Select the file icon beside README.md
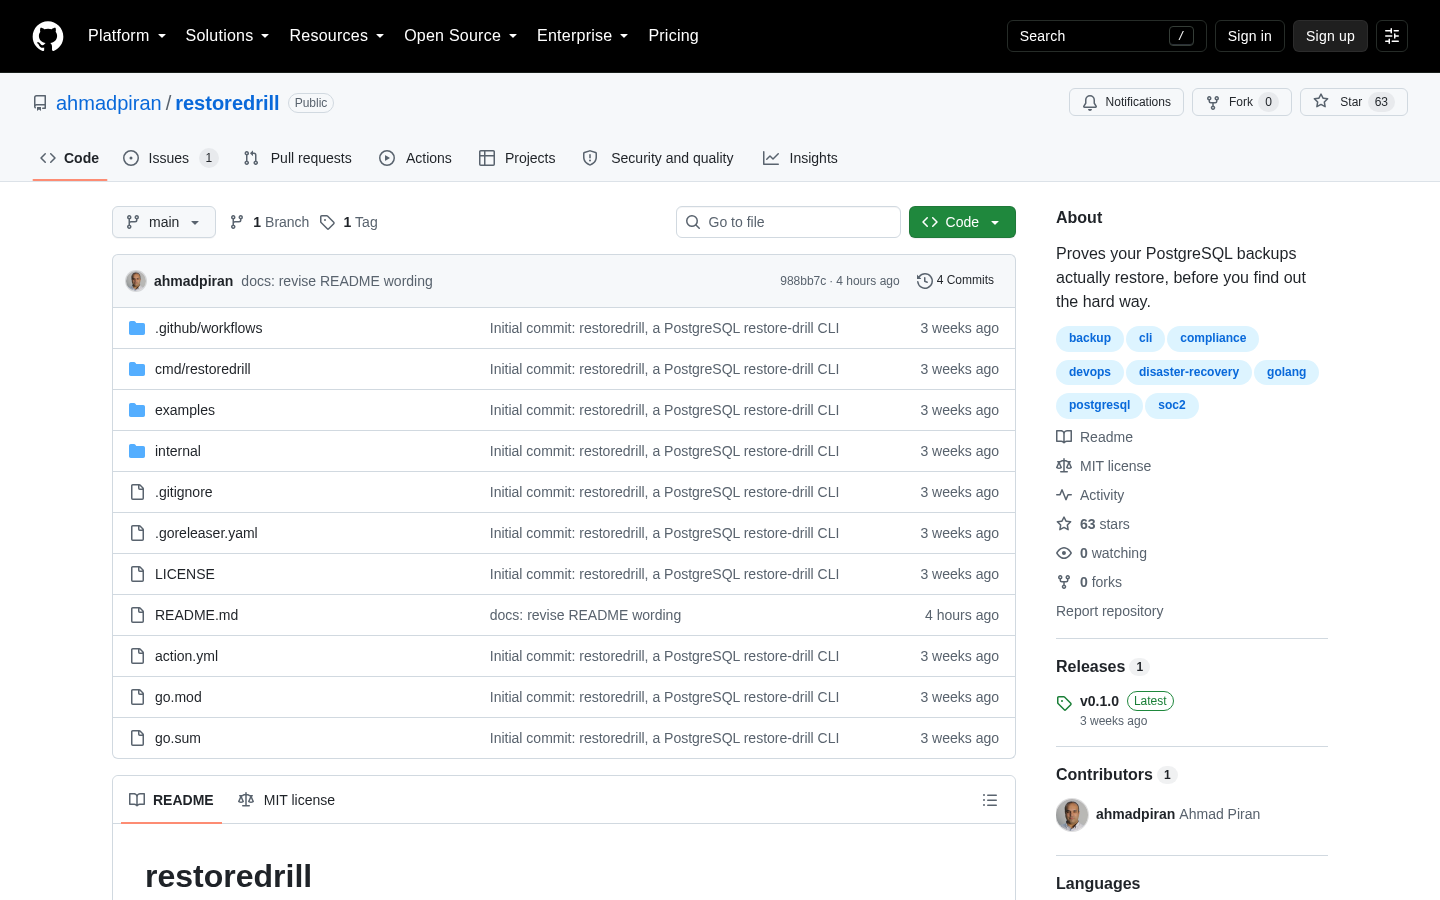The height and width of the screenshot is (900, 1440). coord(137,615)
